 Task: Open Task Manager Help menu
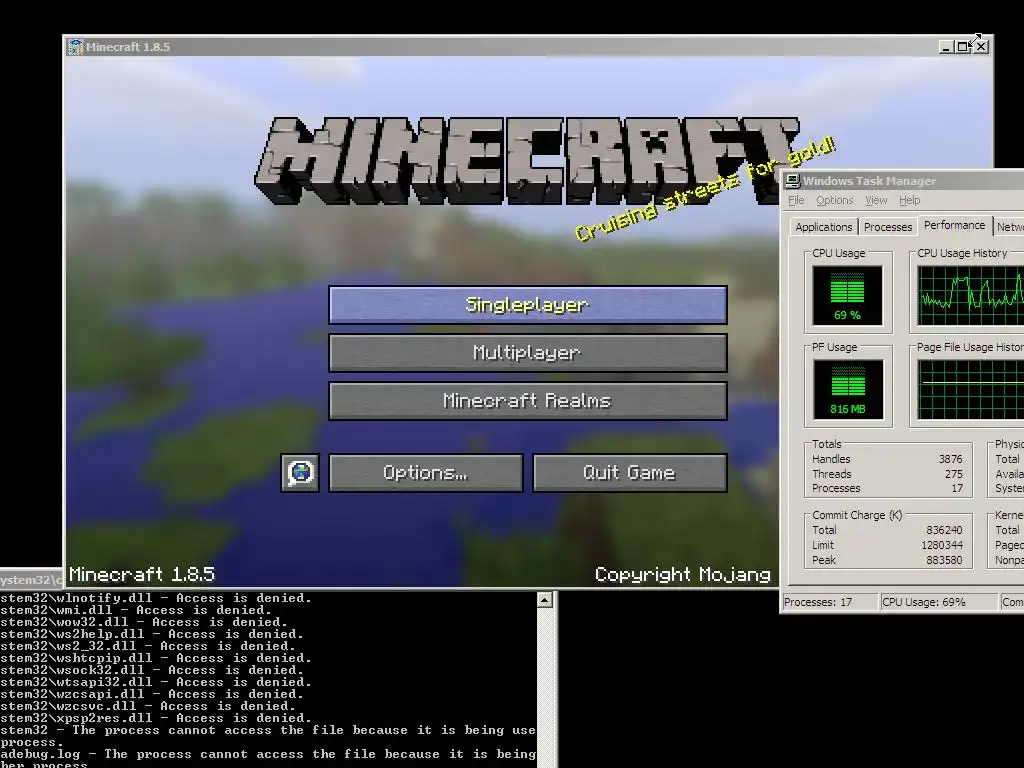(909, 200)
